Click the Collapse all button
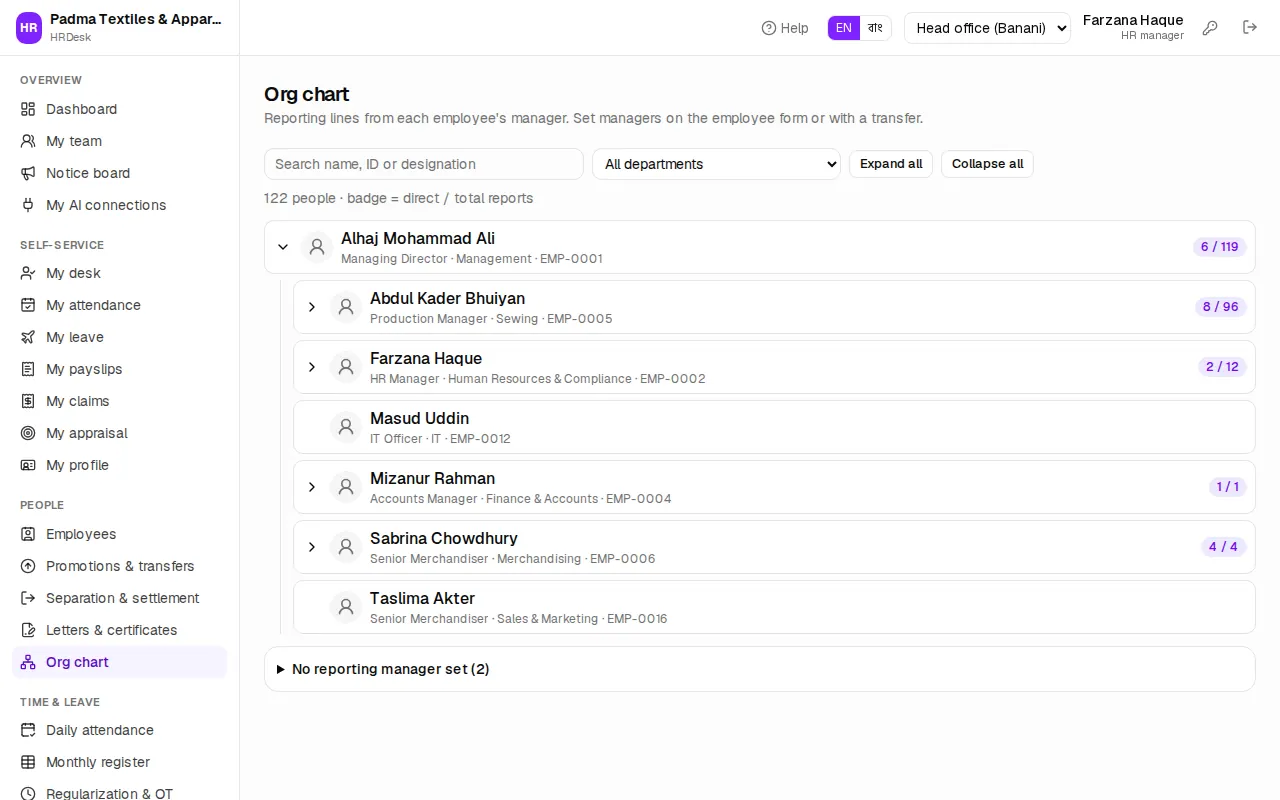1280x800 pixels. [987, 164]
